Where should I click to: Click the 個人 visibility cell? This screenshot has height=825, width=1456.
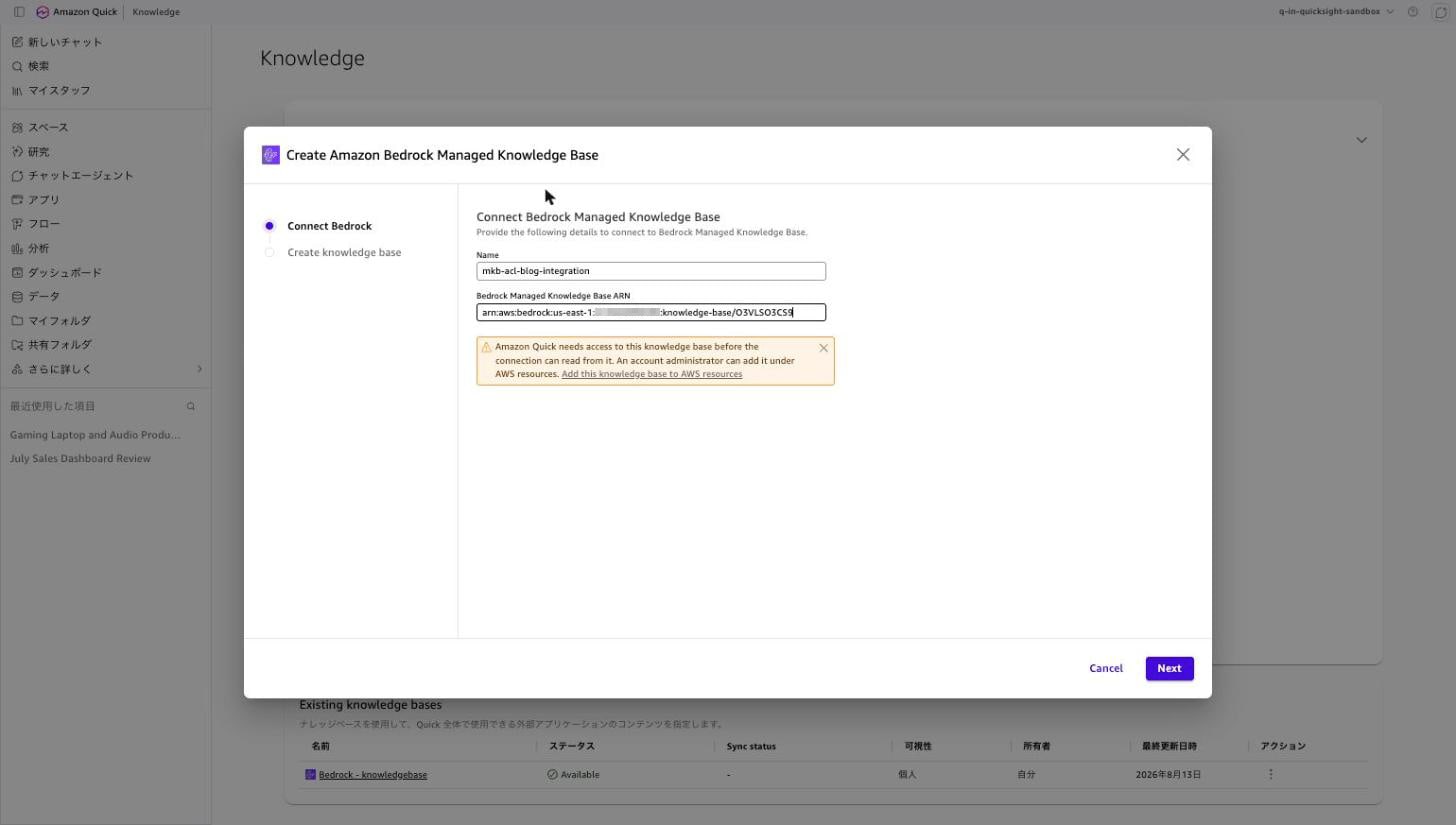point(907,775)
